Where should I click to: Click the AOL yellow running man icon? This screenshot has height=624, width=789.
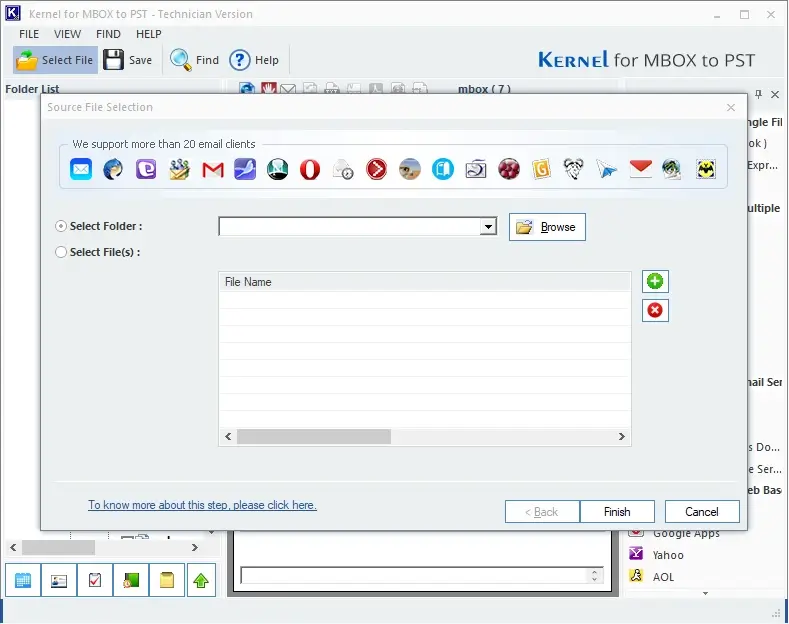pos(636,576)
